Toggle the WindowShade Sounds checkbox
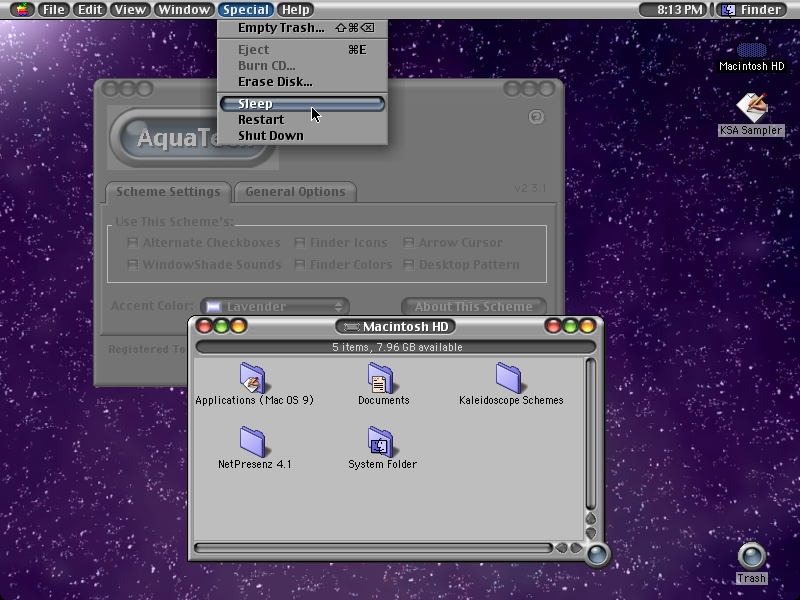The height and width of the screenshot is (600, 800). pos(133,265)
